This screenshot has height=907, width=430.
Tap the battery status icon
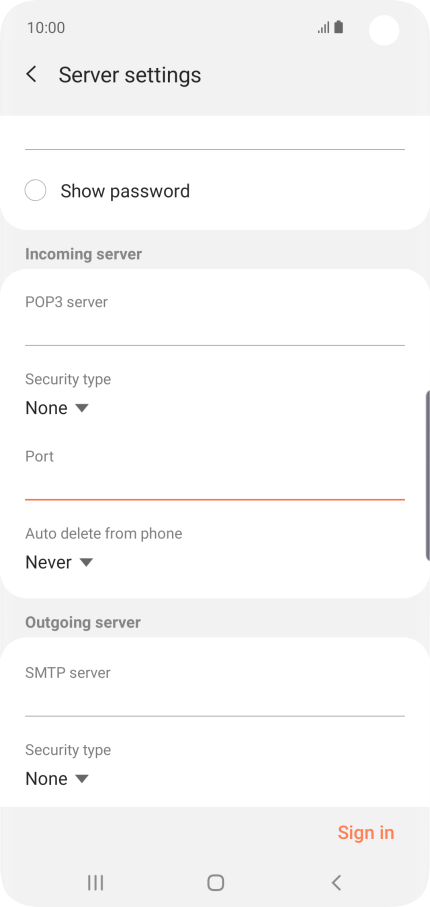pyautogui.click(x=339, y=27)
